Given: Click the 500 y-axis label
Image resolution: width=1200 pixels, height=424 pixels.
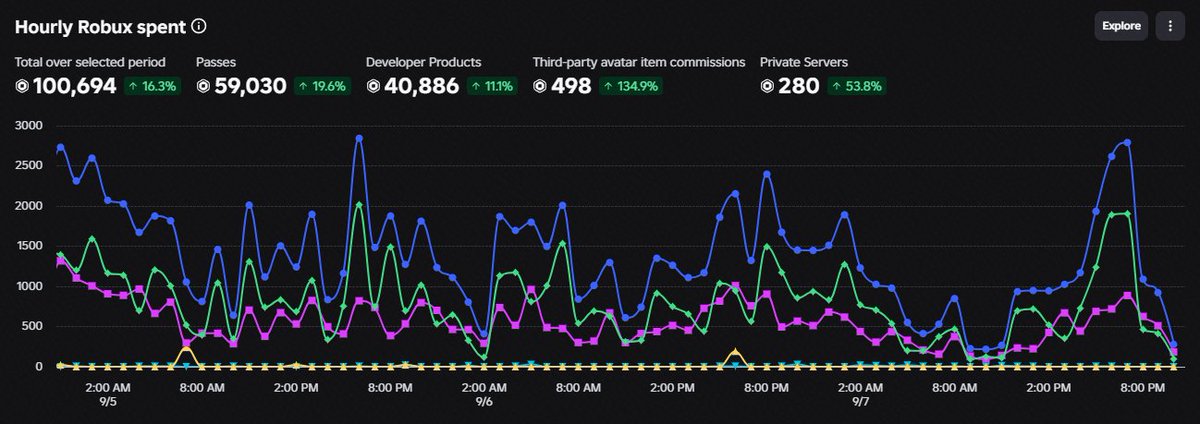Looking at the screenshot, I should [31, 326].
